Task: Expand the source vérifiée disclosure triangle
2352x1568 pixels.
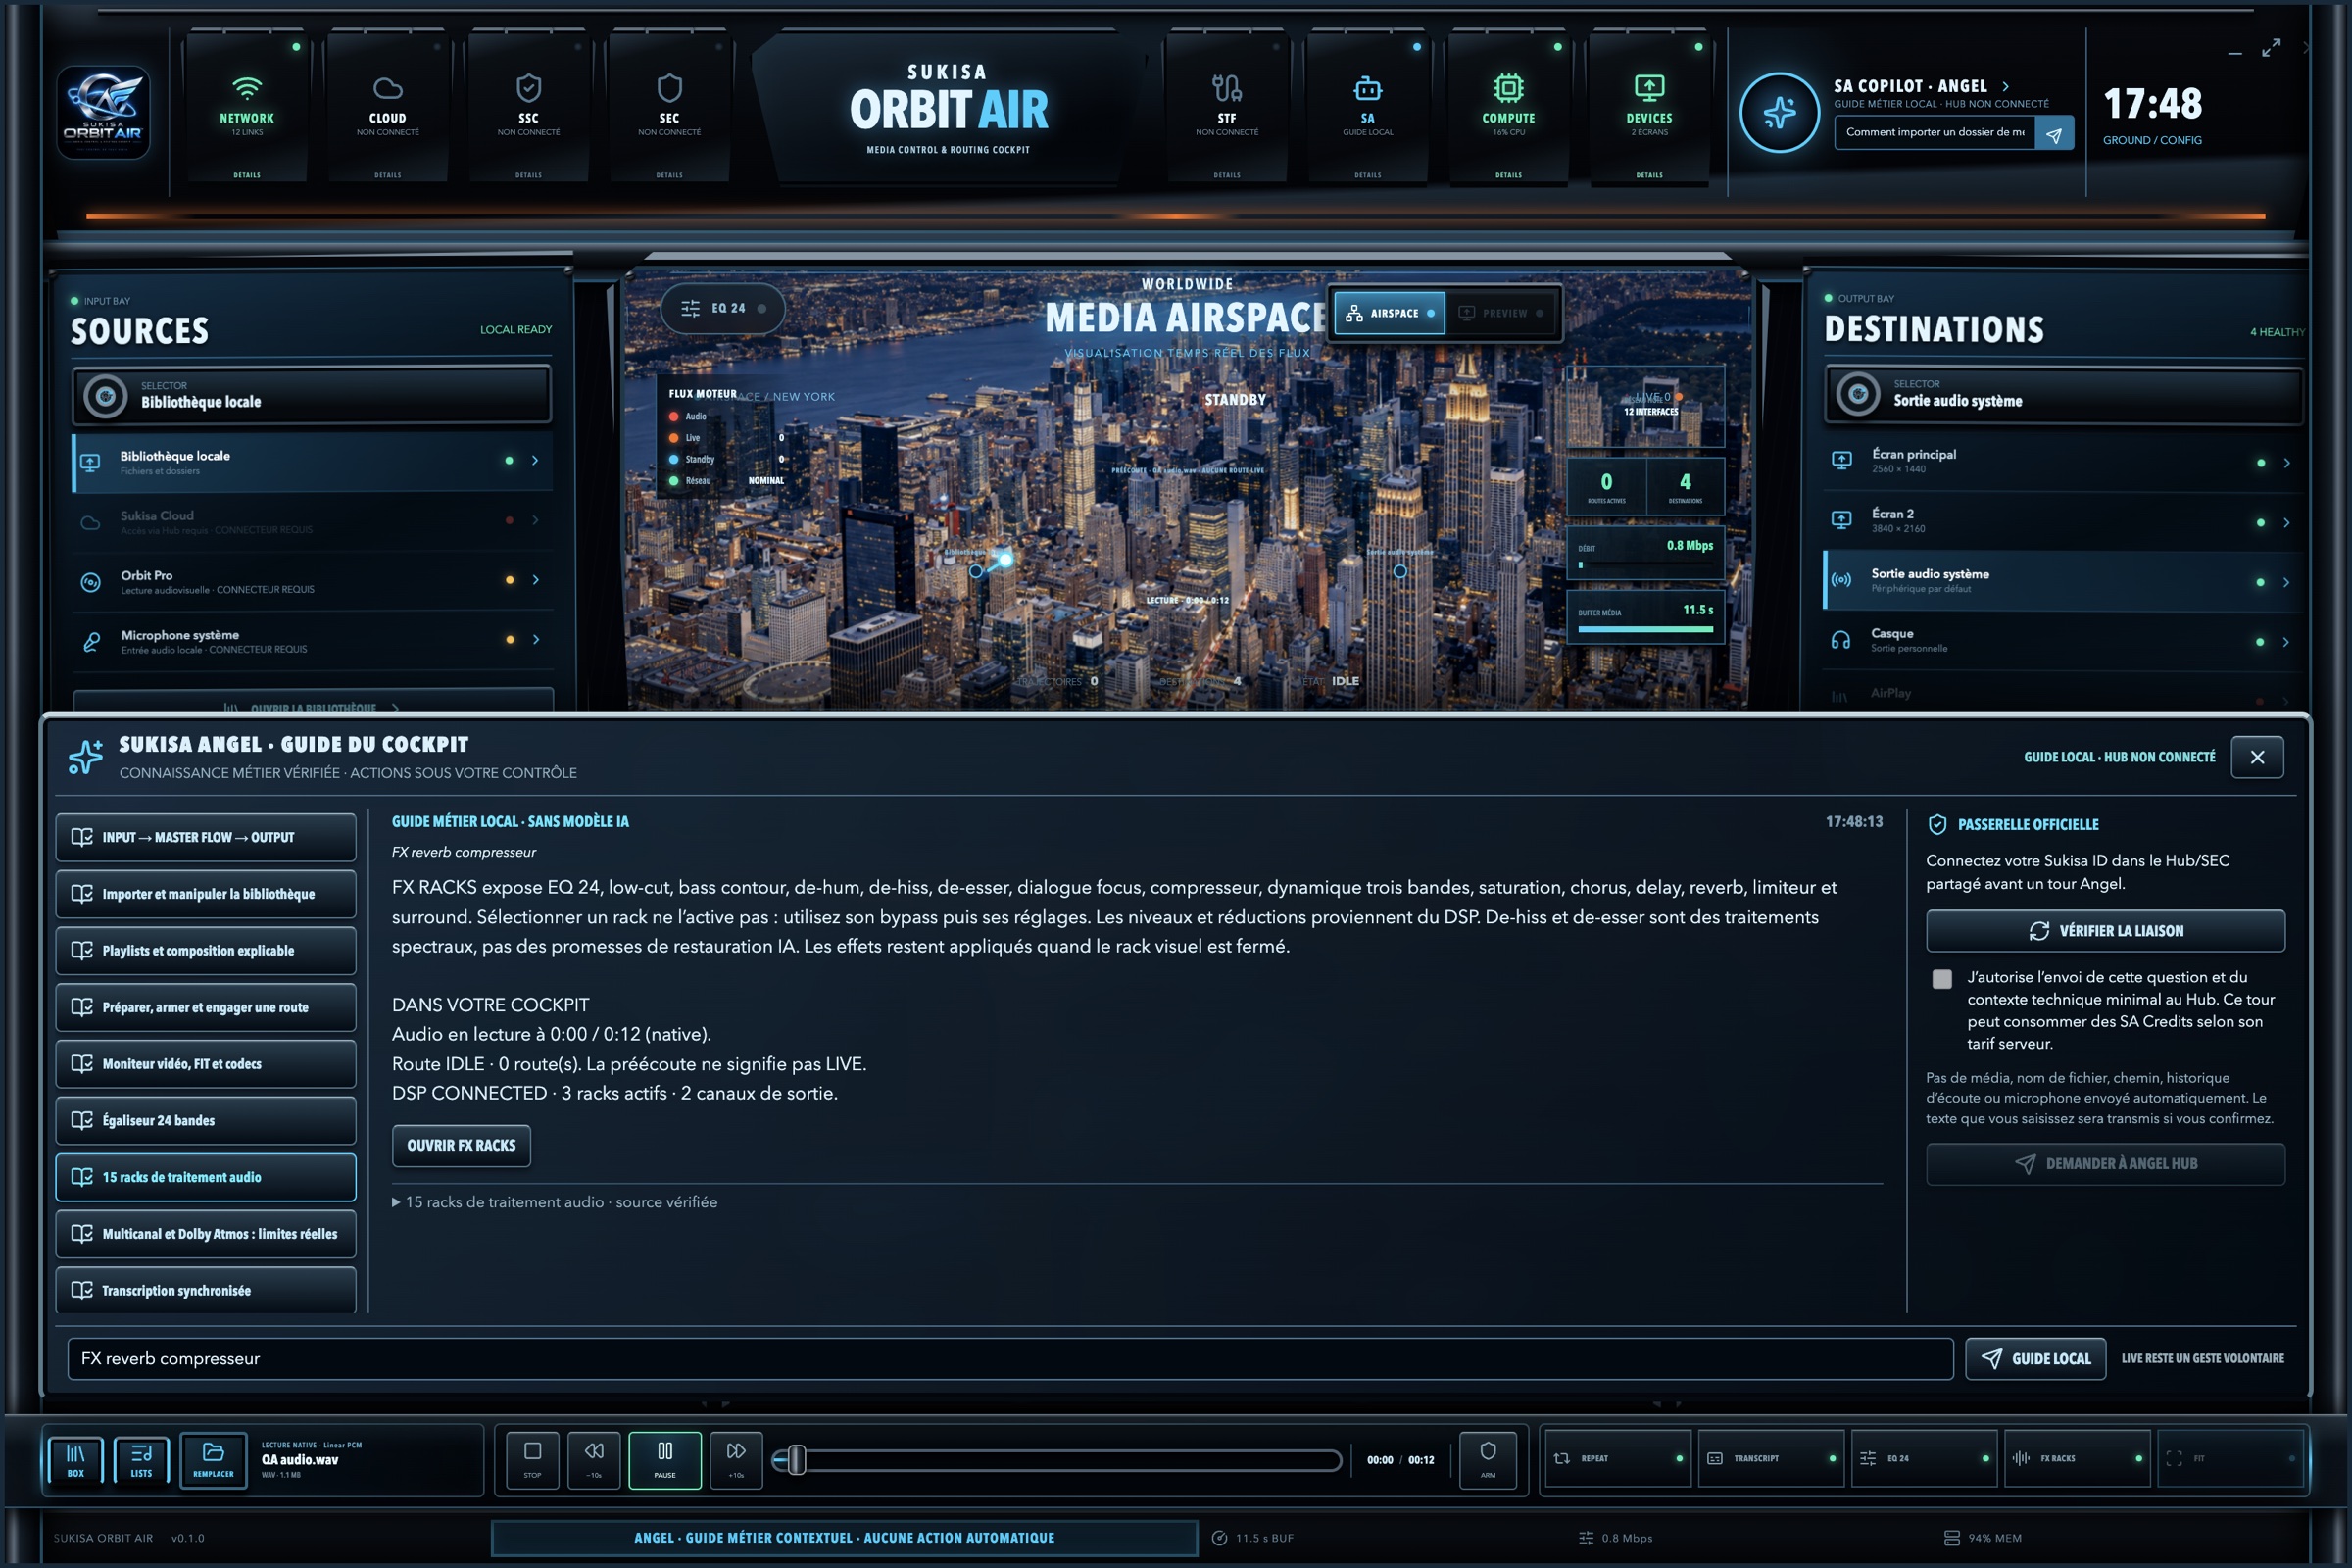Action: coord(397,1202)
